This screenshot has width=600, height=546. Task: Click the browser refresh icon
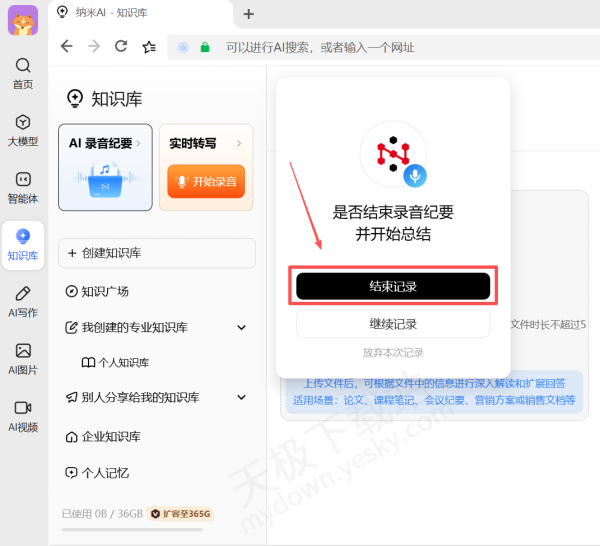pyautogui.click(x=121, y=46)
